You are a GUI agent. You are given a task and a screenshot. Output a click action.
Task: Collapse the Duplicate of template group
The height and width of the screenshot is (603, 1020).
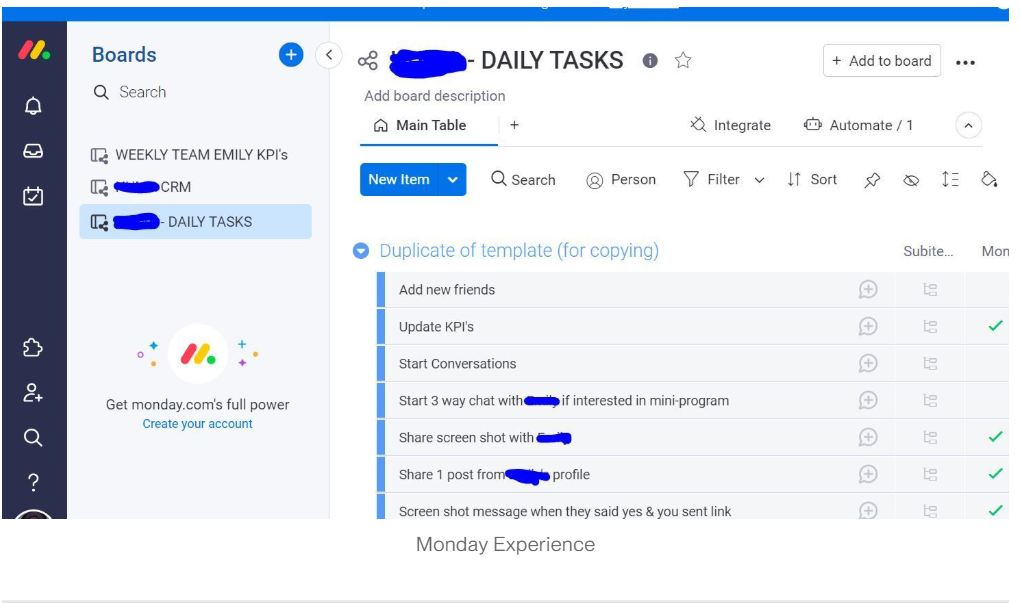click(x=361, y=250)
